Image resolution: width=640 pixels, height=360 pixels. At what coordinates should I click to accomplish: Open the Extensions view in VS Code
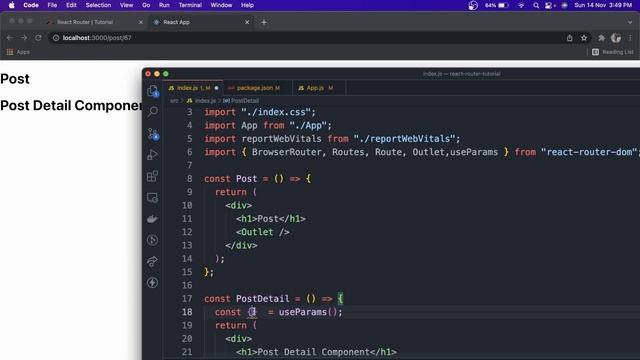pos(152,176)
